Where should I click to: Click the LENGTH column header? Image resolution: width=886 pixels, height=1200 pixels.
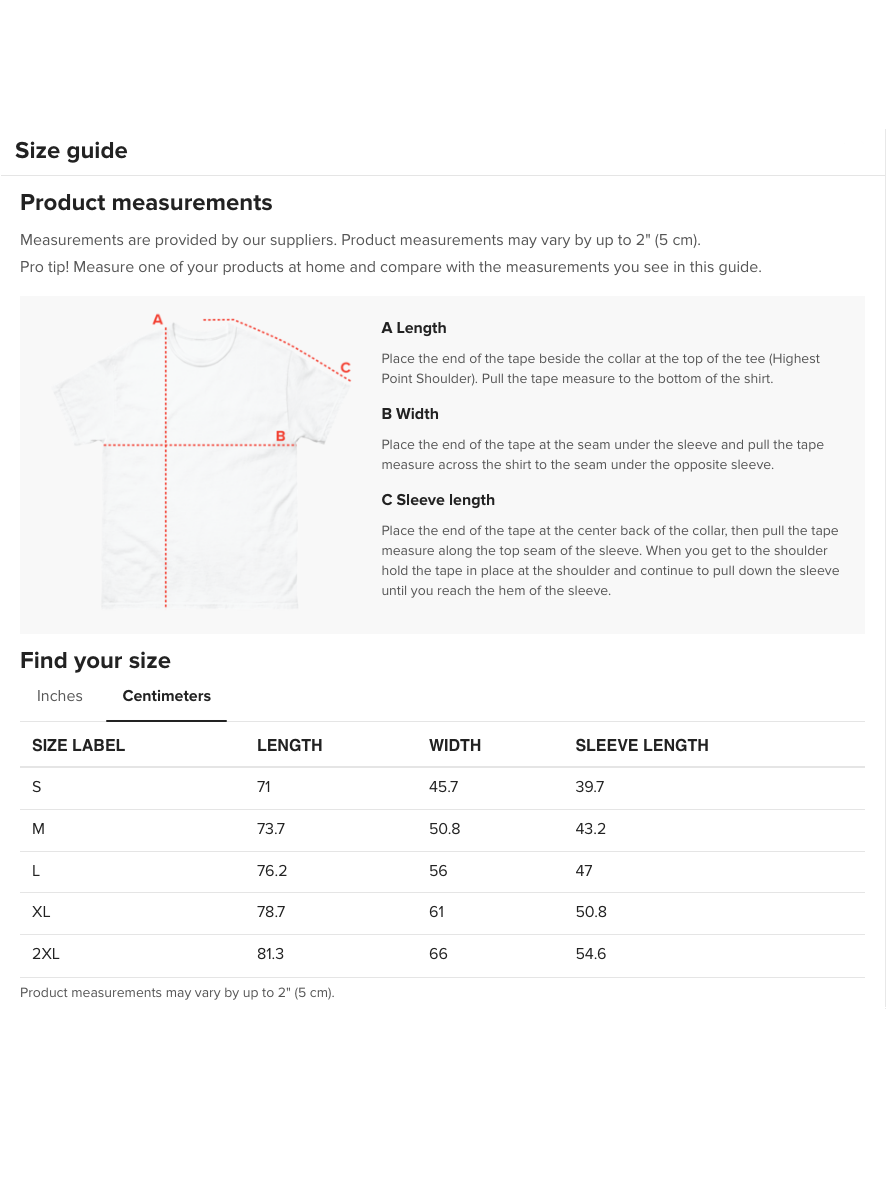pos(290,745)
